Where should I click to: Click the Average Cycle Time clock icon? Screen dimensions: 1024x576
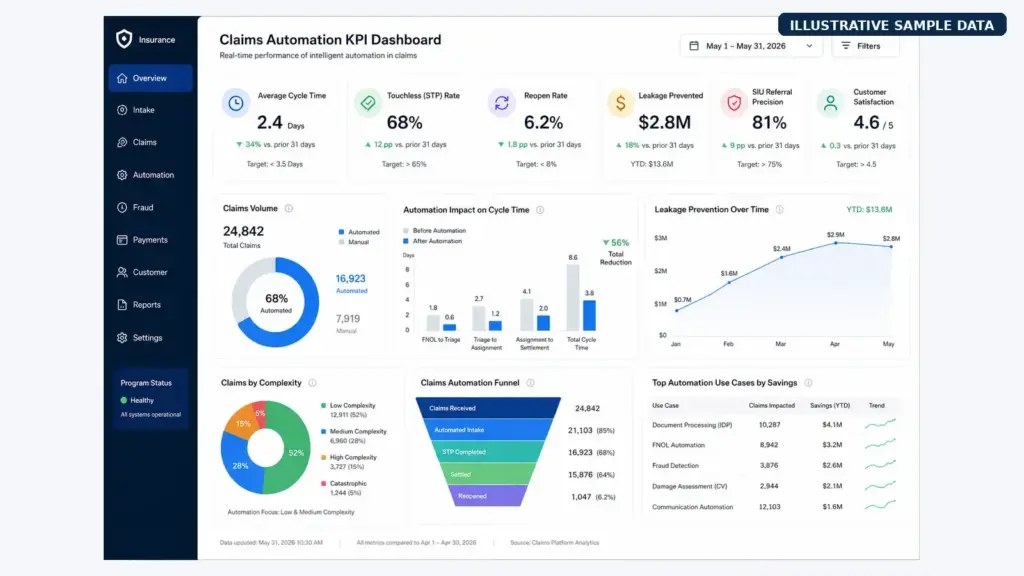[236, 103]
